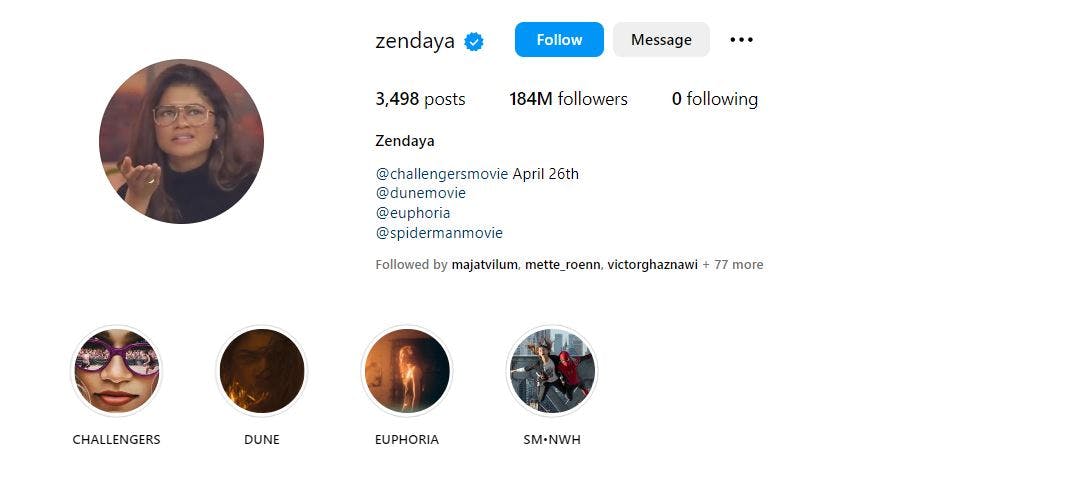Open the @euphoria profile link
Image resolution: width=1067 pixels, height=494 pixels.
pos(413,213)
